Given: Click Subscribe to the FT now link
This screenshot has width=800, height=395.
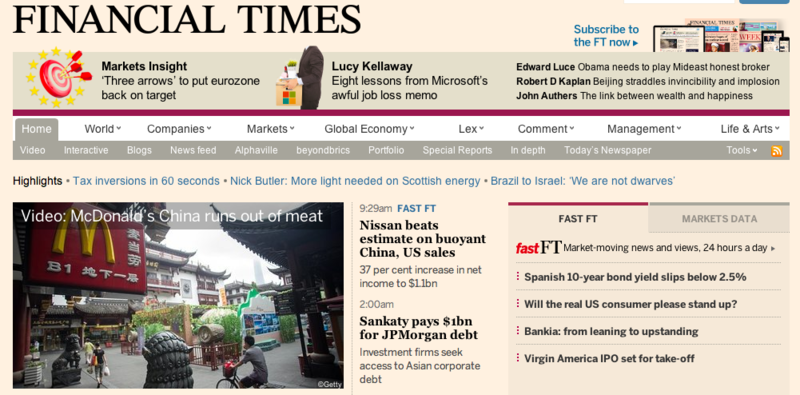Looking at the screenshot, I should click(606, 36).
